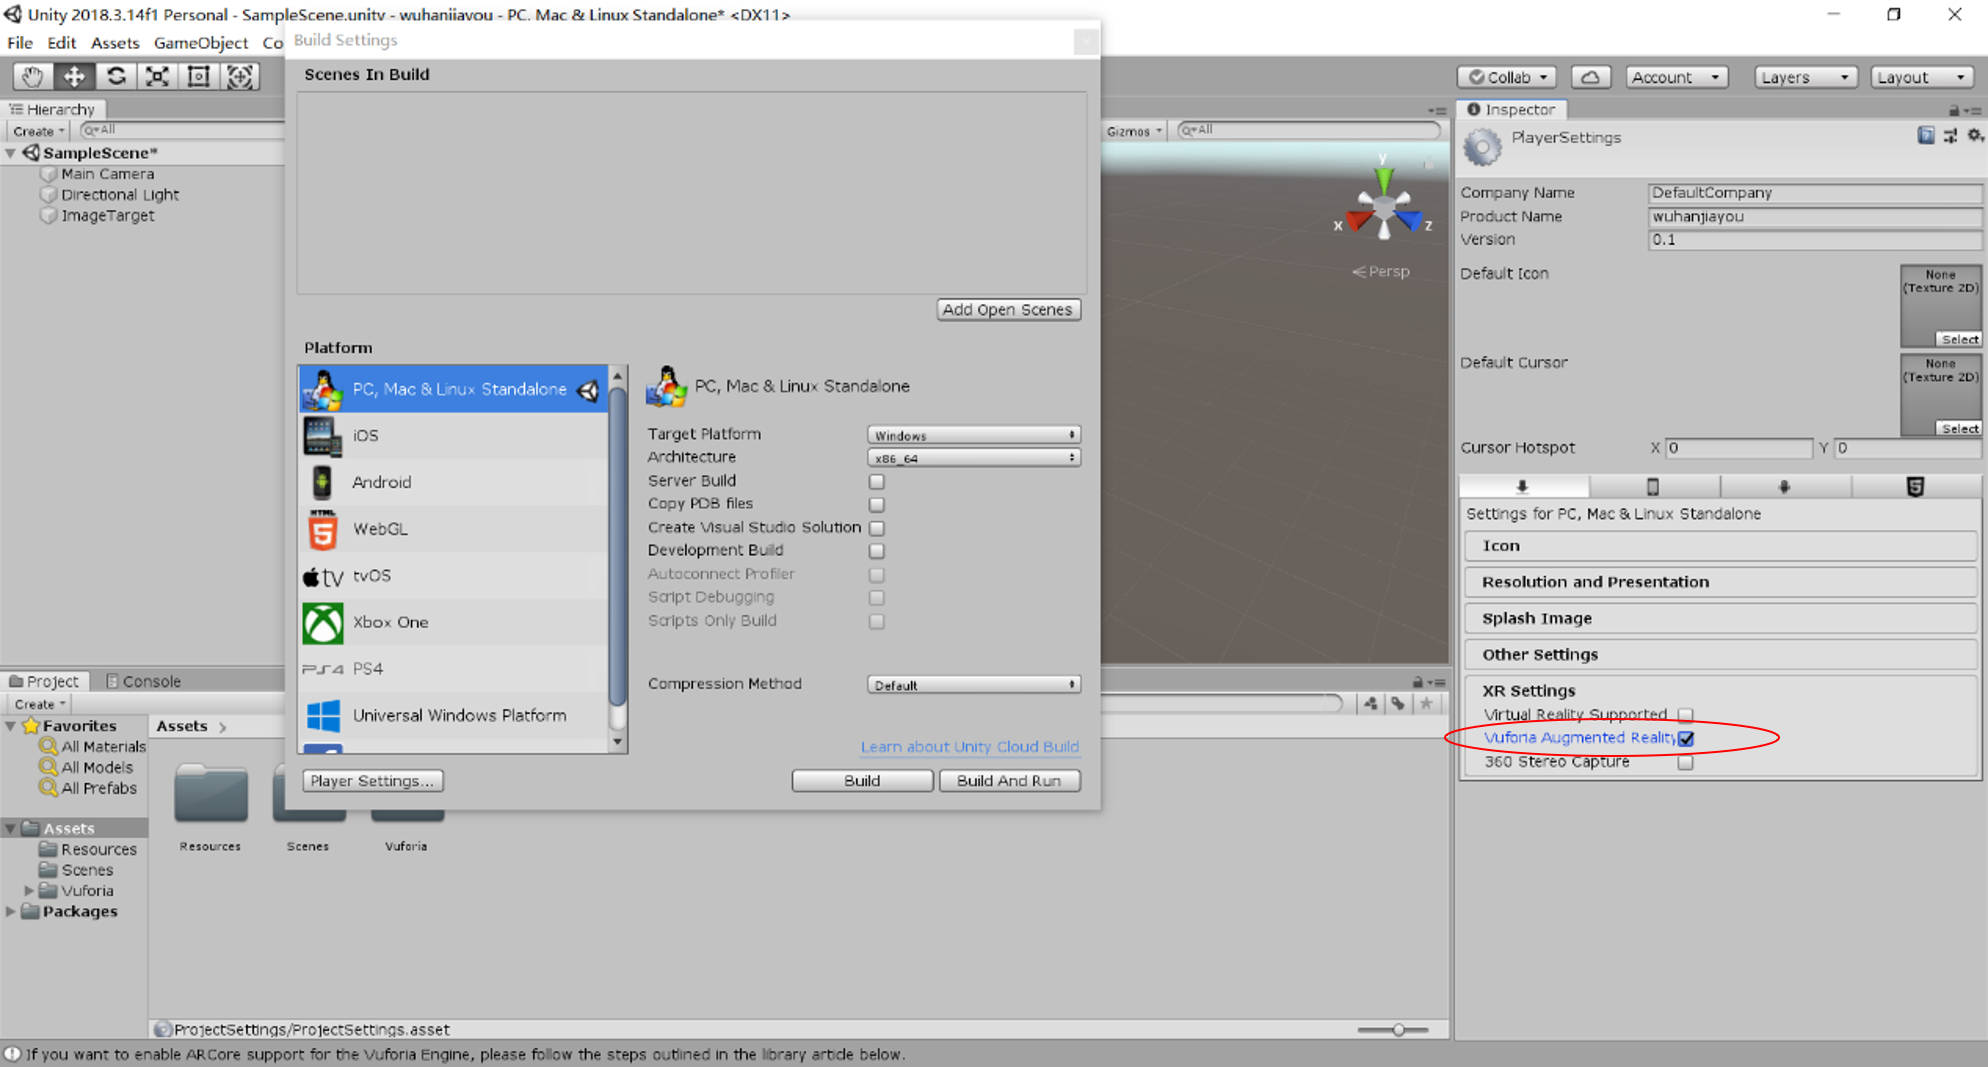Select the Hand tool in toolbar
Viewport: 1988px width, 1067px height.
coord(32,77)
